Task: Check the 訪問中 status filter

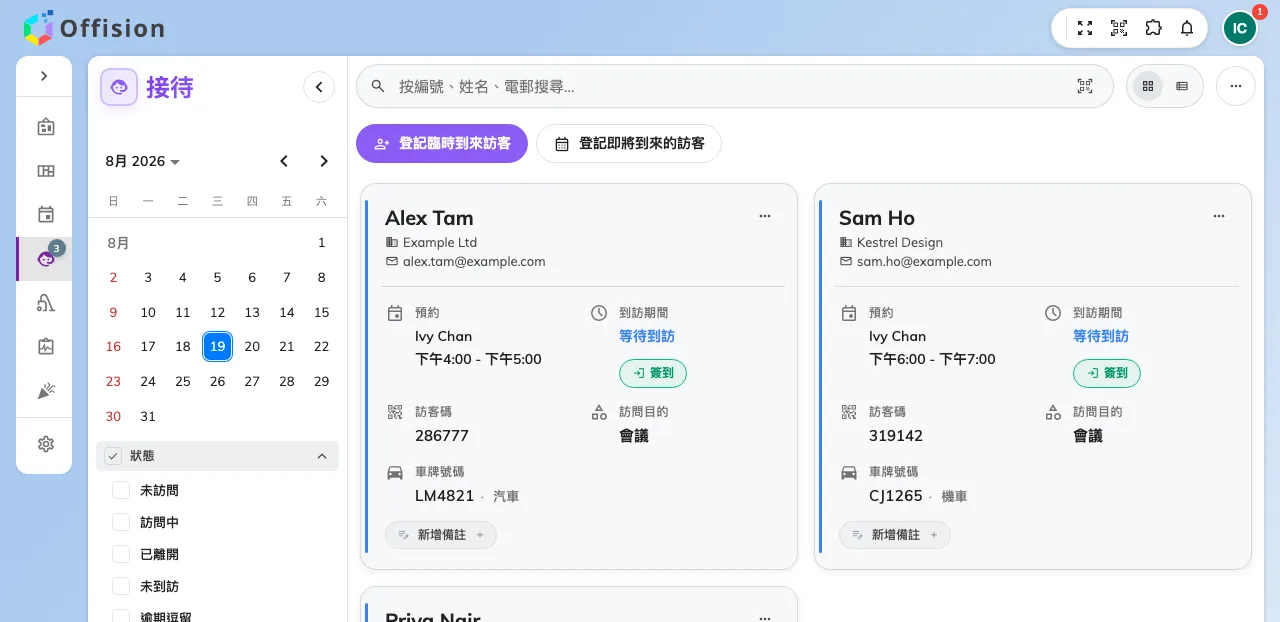Action: 121,522
